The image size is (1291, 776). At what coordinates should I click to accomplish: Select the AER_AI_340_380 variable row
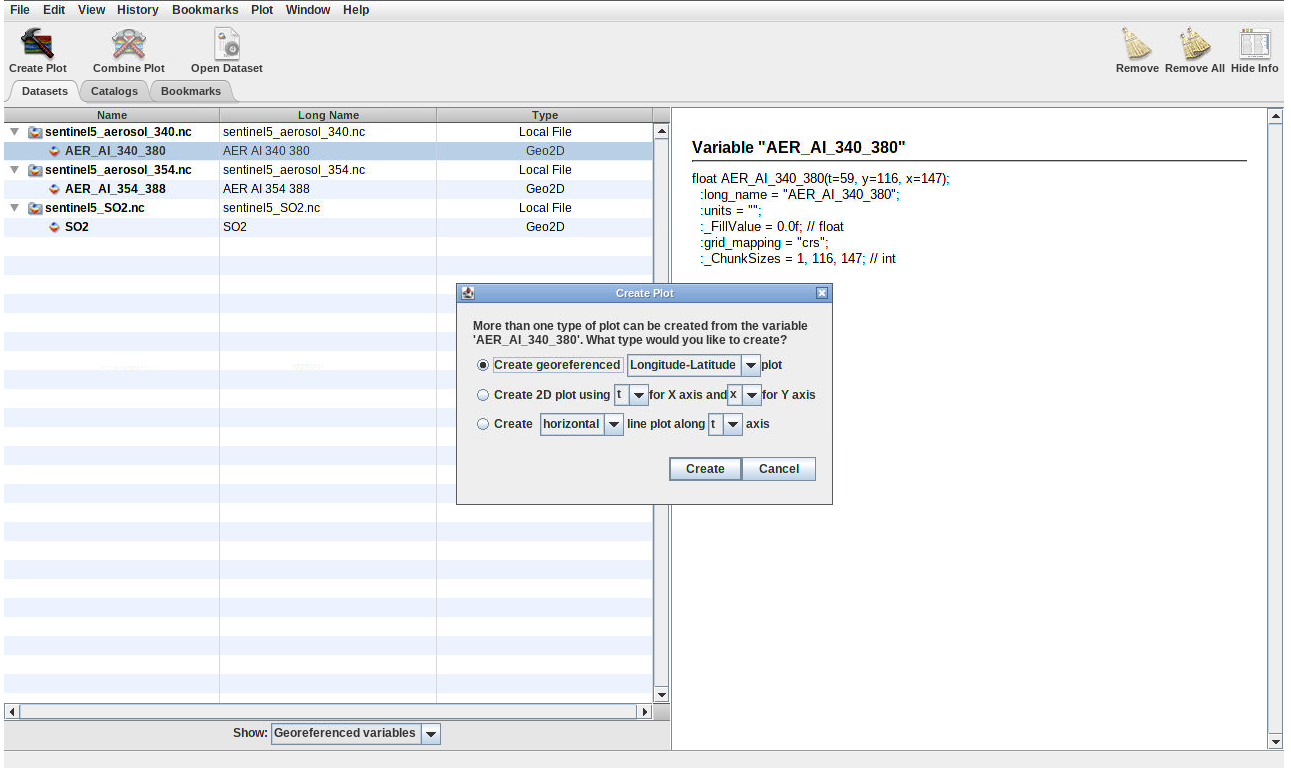click(328, 151)
